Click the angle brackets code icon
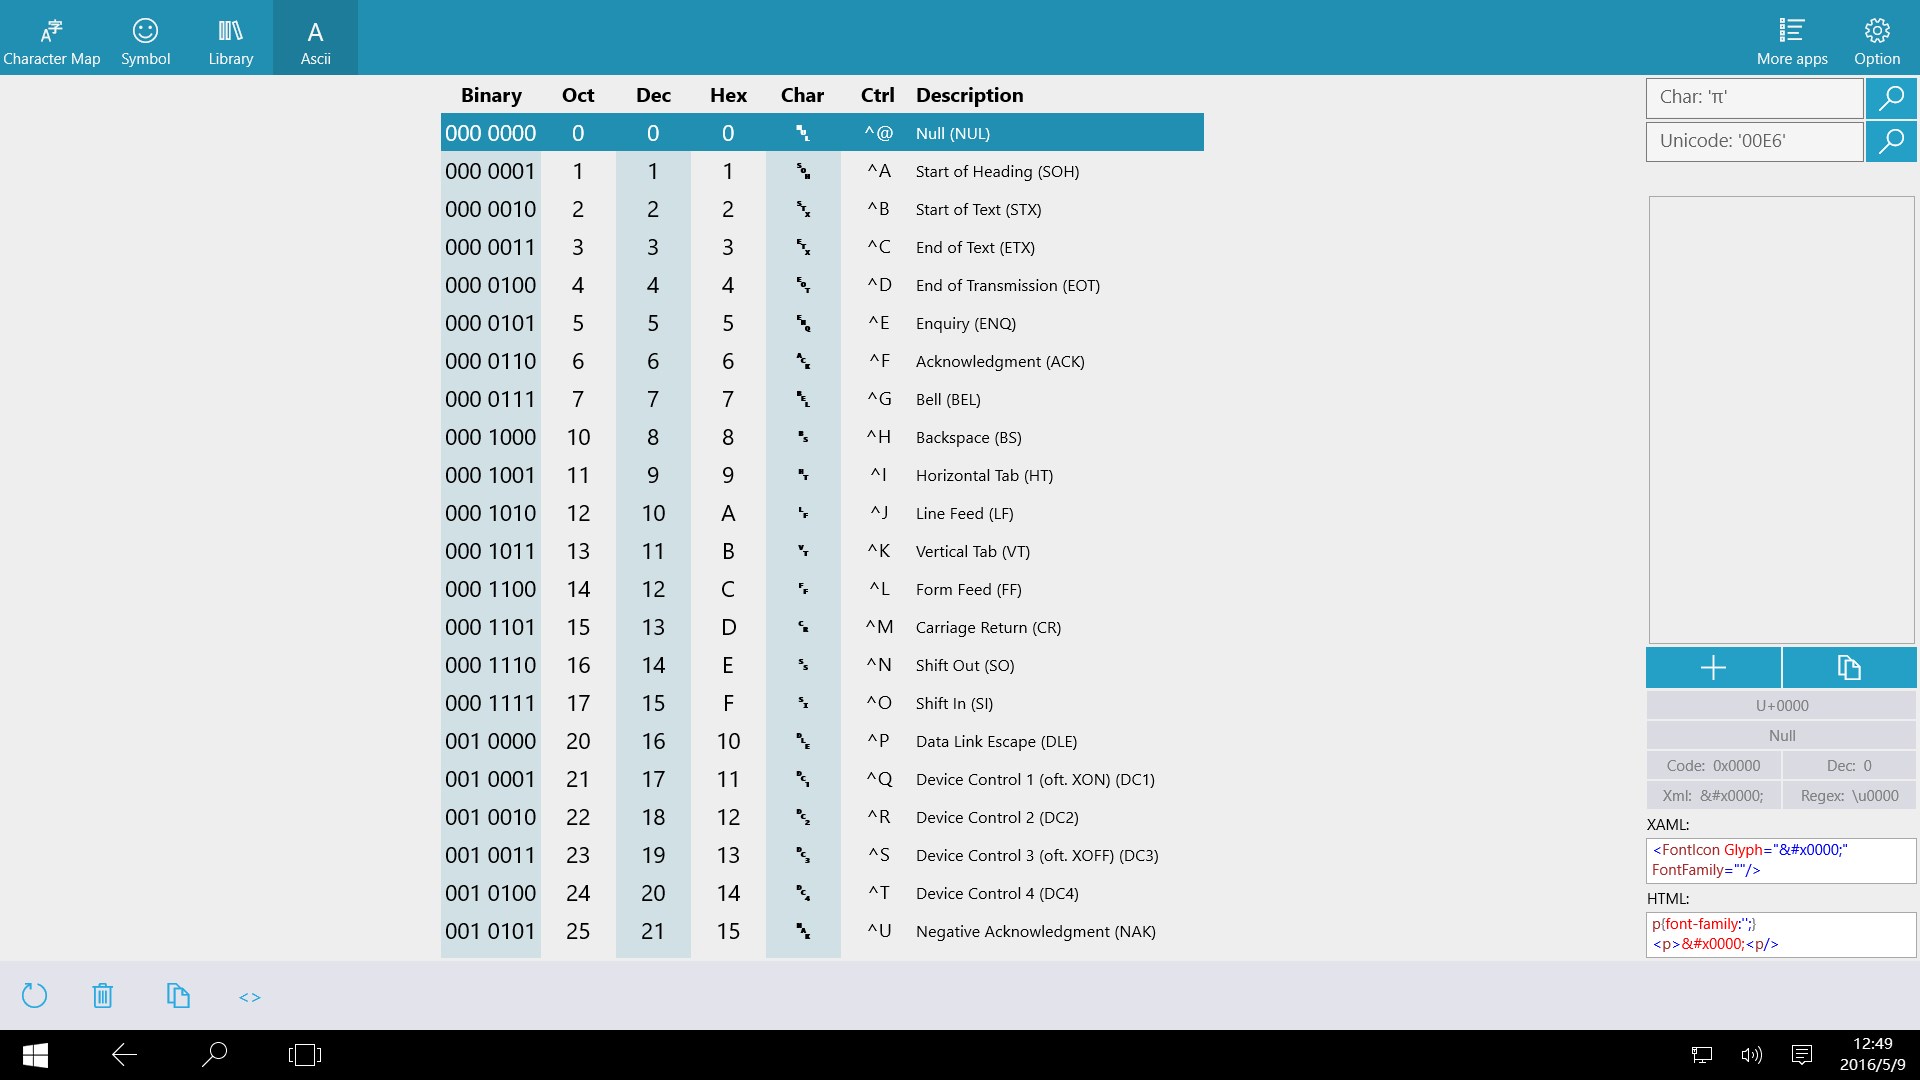The height and width of the screenshot is (1080, 1920). [250, 997]
